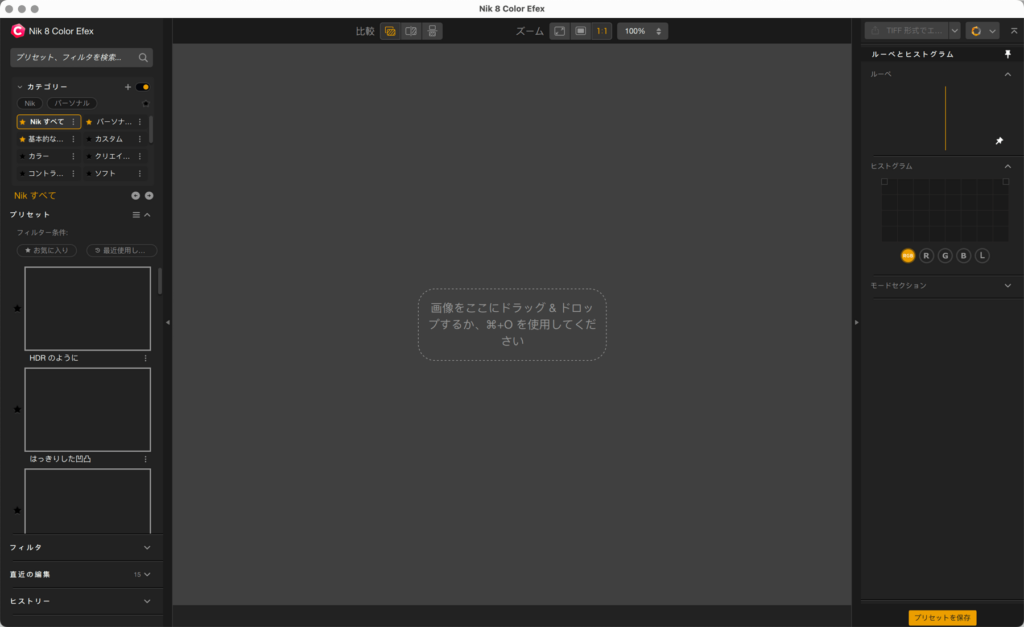Toggle favorite star on ソフト category

89,173
